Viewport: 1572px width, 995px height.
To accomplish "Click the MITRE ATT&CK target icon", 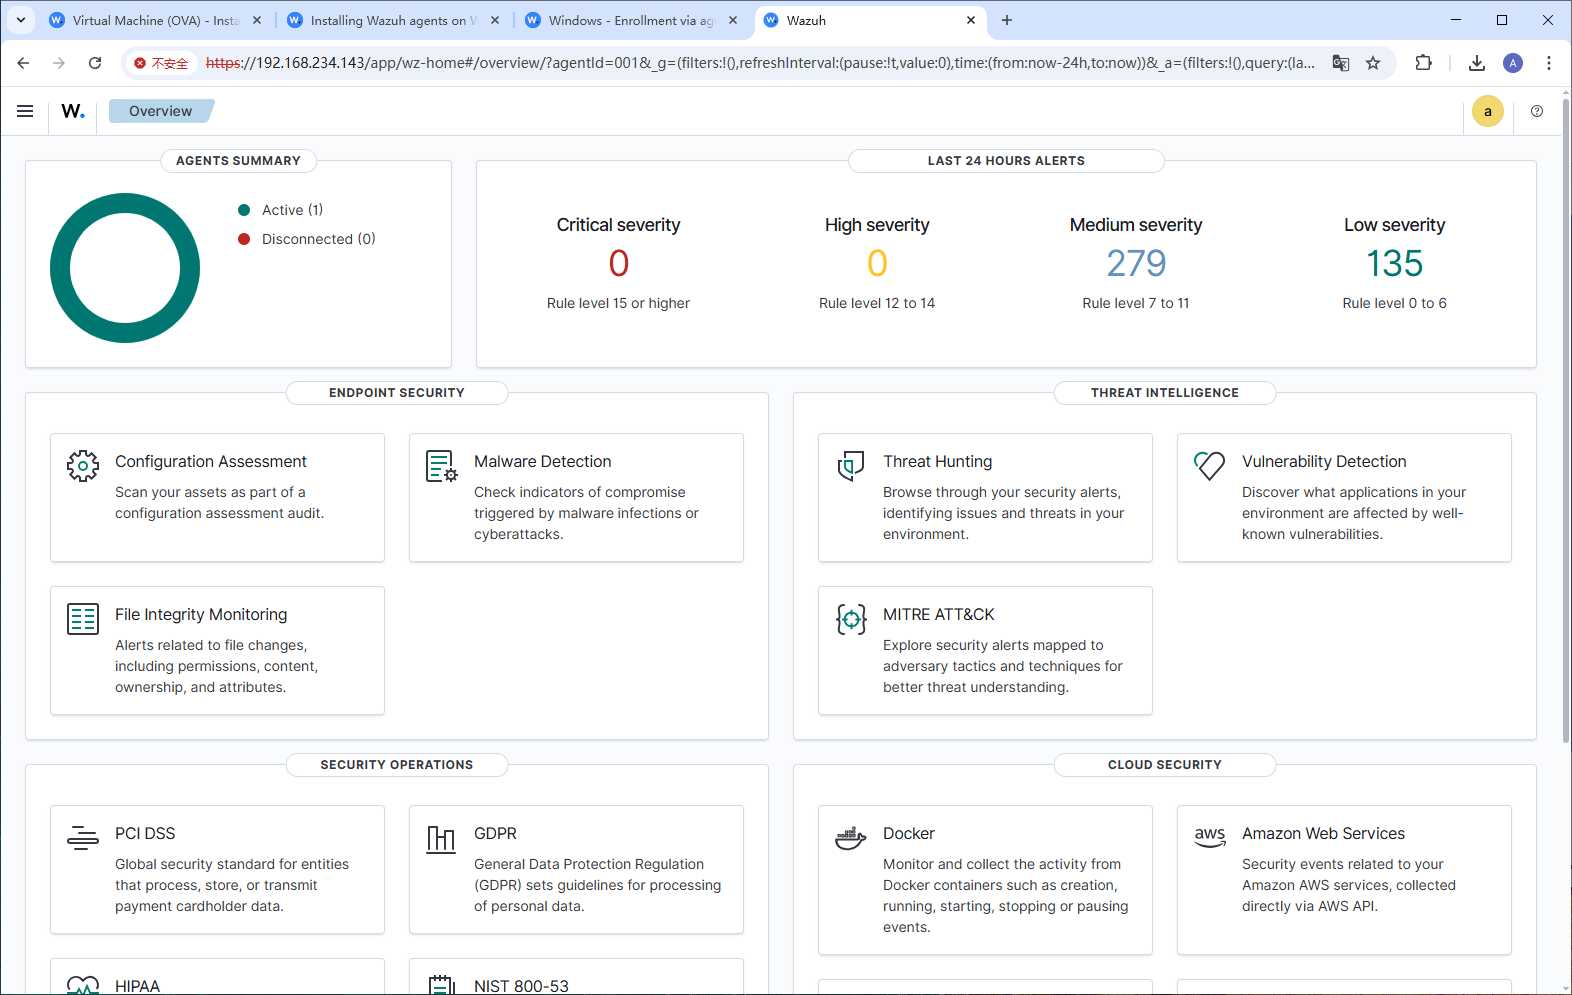I will click(851, 619).
